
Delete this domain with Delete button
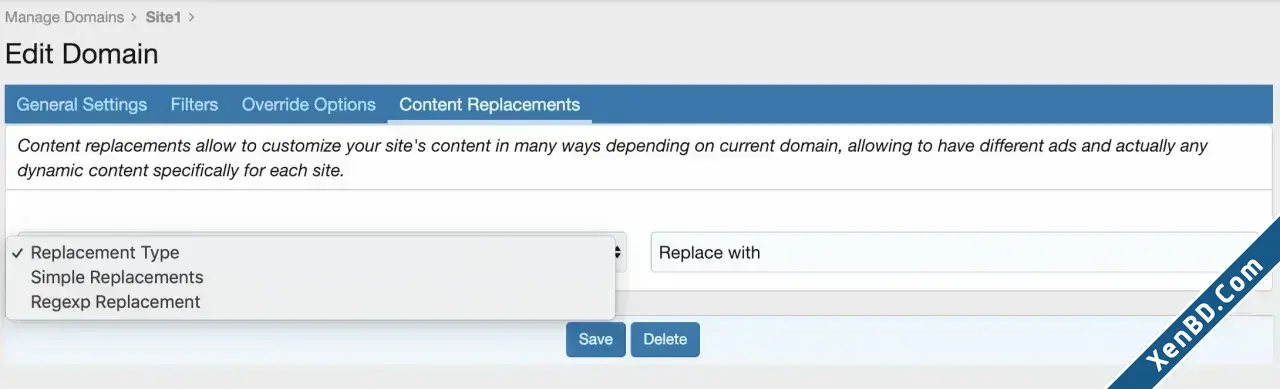click(665, 339)
